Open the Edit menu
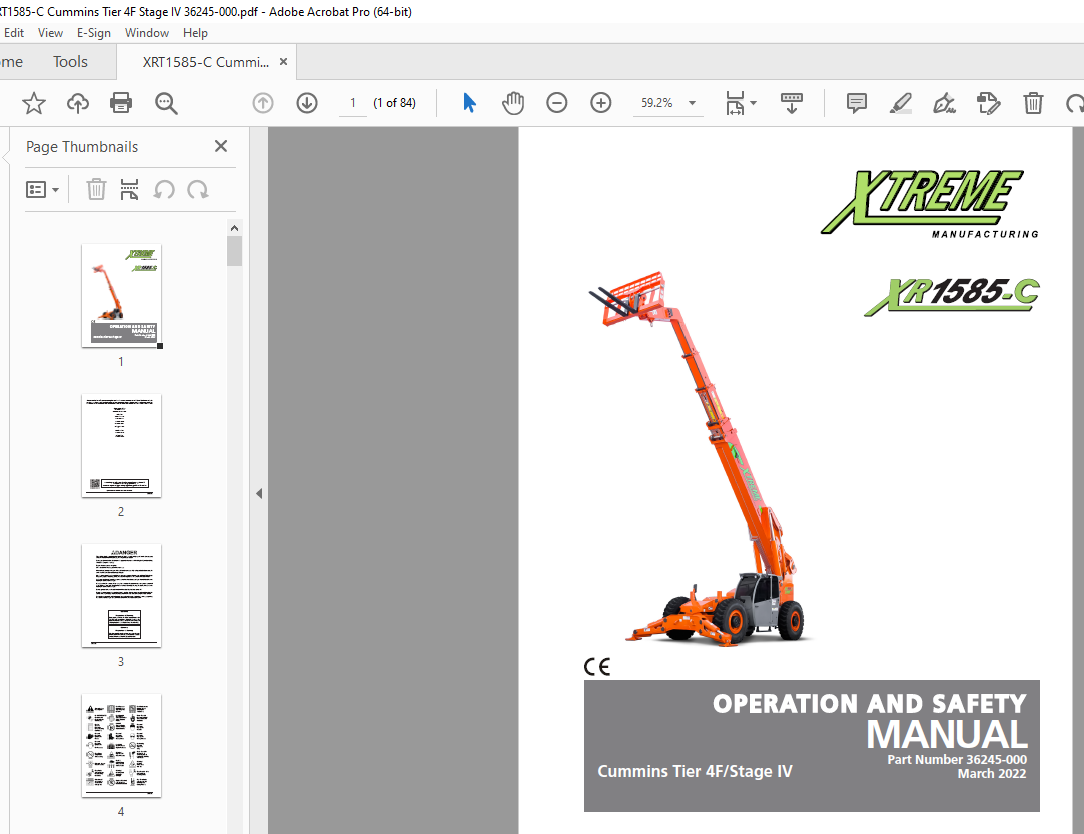 tap(14, 33)
